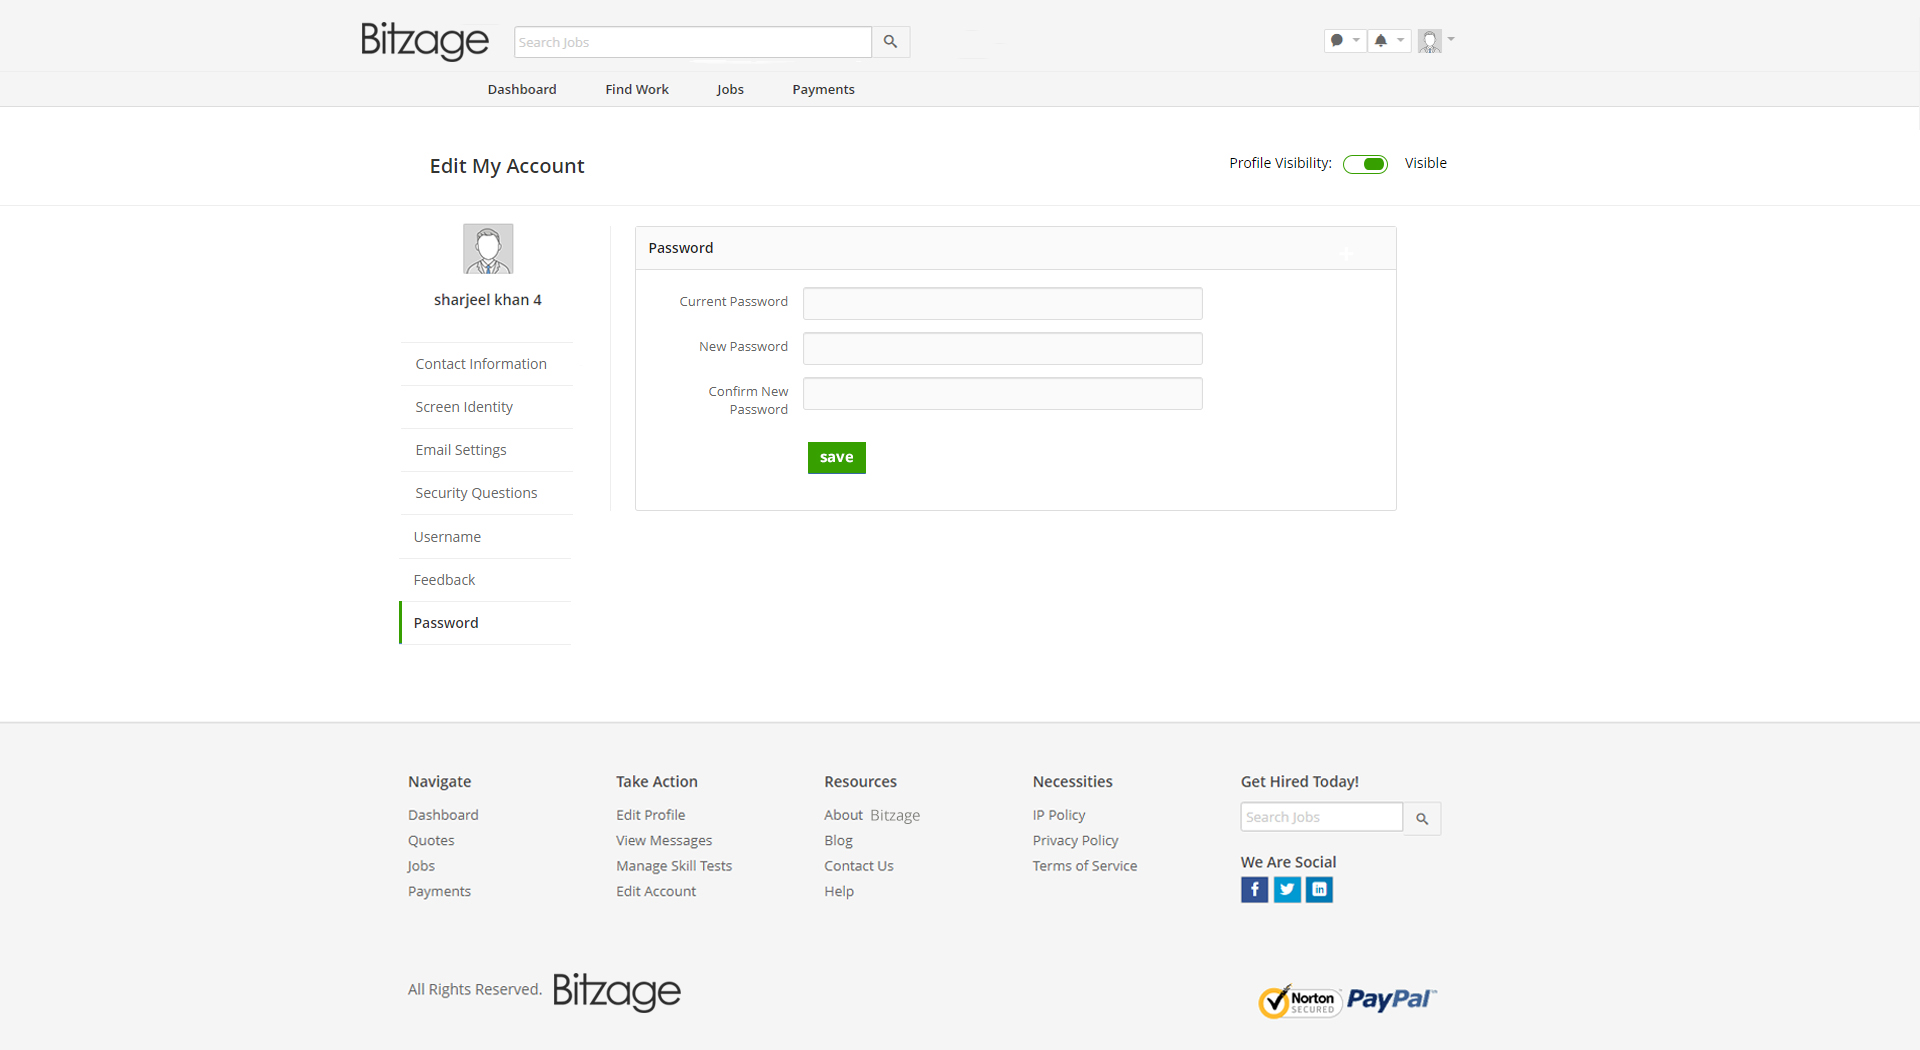This screenshot has width=1920, height=1050.
Task: Open the Privacy Policy footer link
Action: tap(1075, 841)
